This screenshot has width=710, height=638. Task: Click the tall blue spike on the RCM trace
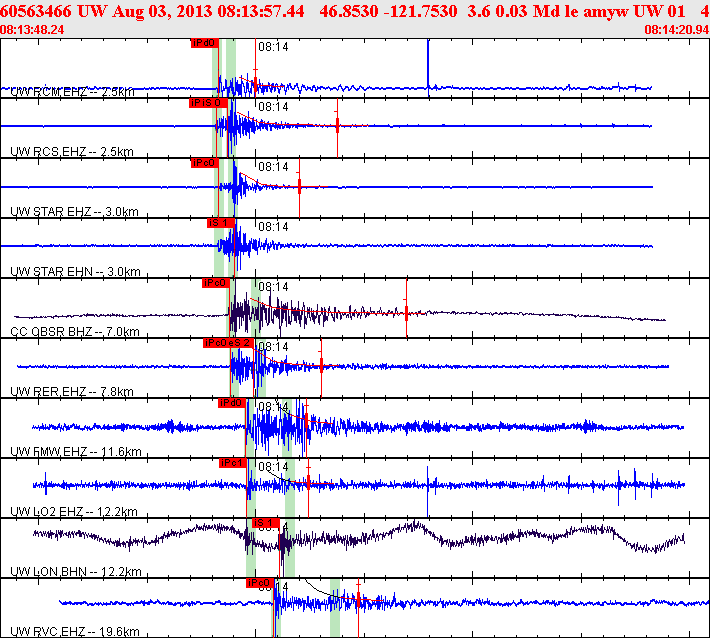(428, 68)
